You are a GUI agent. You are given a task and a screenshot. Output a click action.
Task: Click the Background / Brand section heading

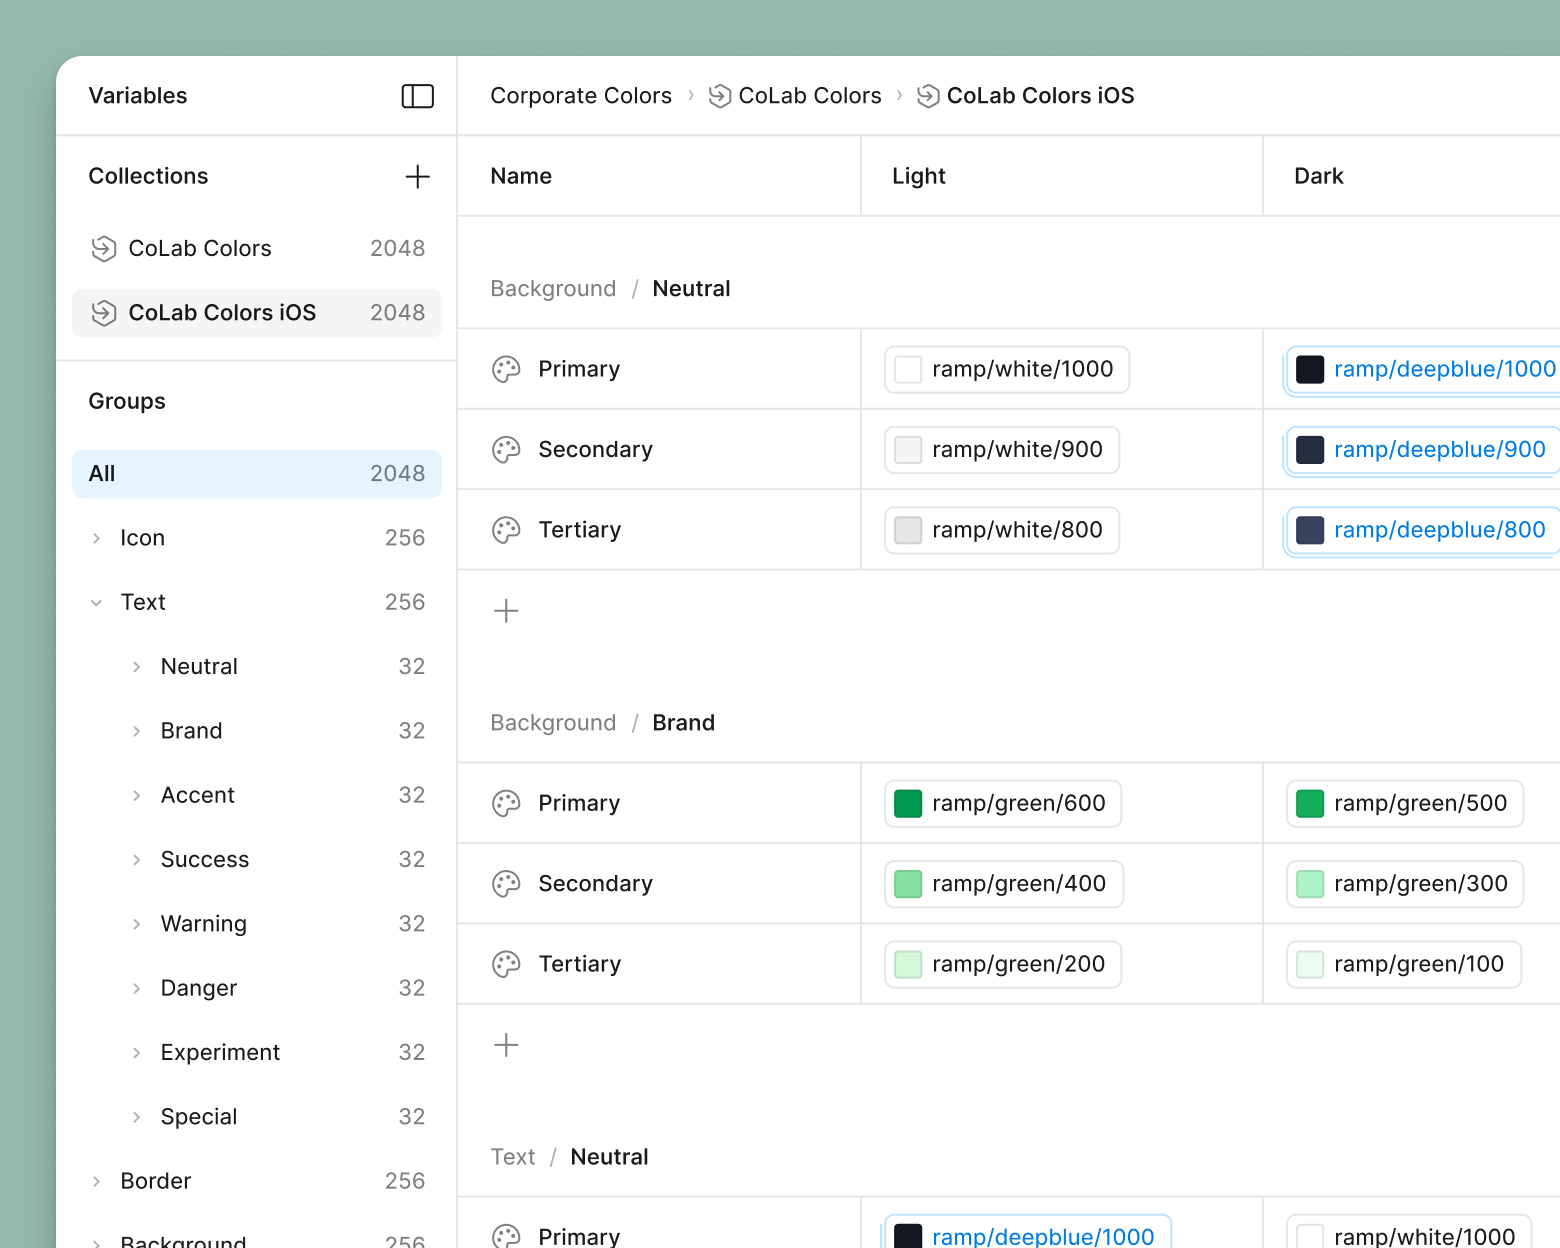point(602,723)
